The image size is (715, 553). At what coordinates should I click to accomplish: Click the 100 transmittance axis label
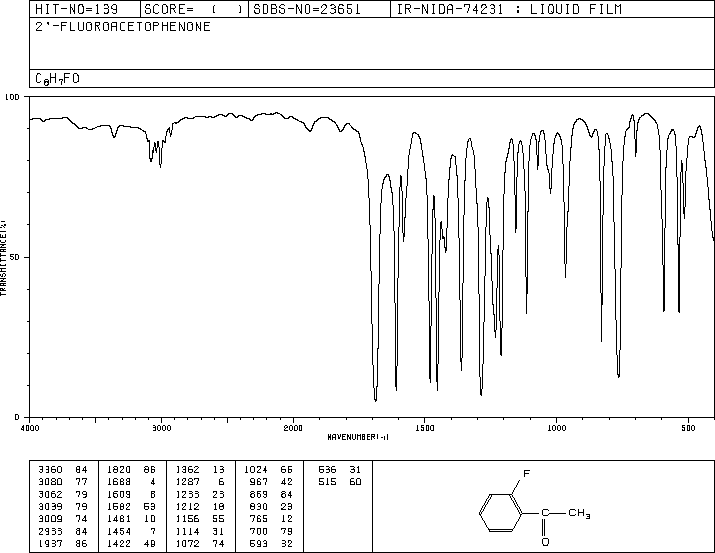pos(13,97)
